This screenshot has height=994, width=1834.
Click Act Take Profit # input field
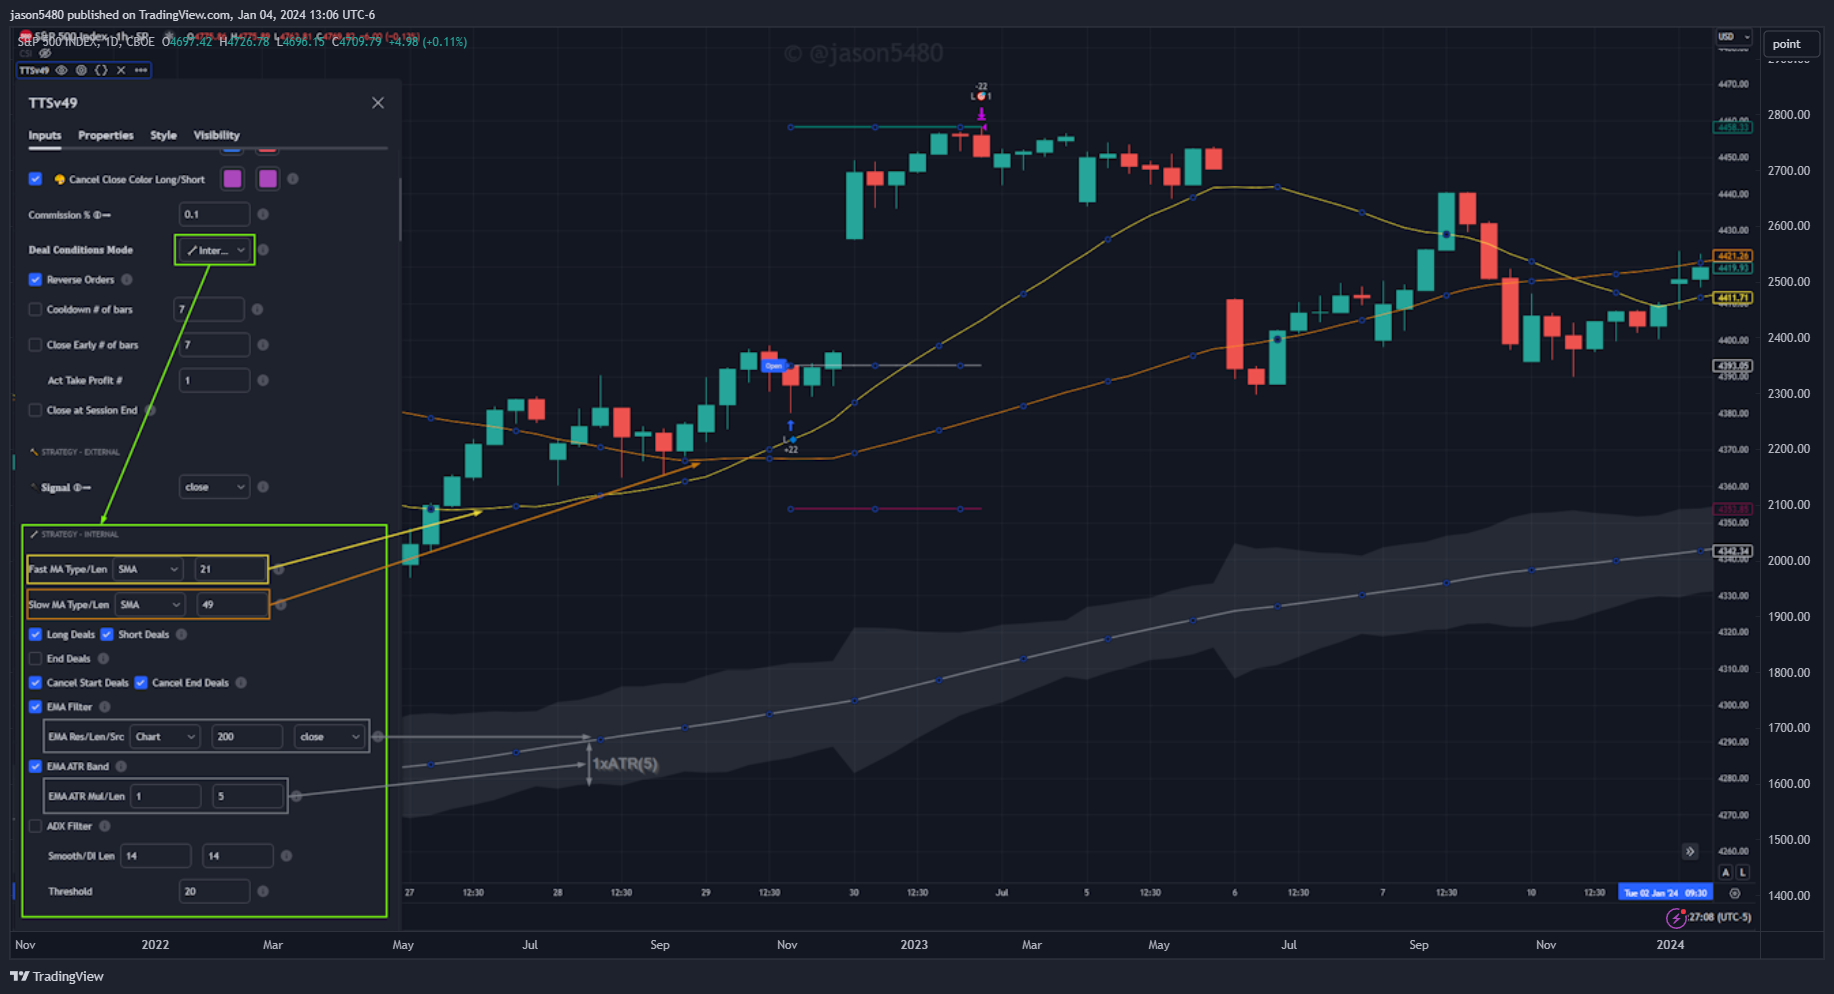point(214,380)
